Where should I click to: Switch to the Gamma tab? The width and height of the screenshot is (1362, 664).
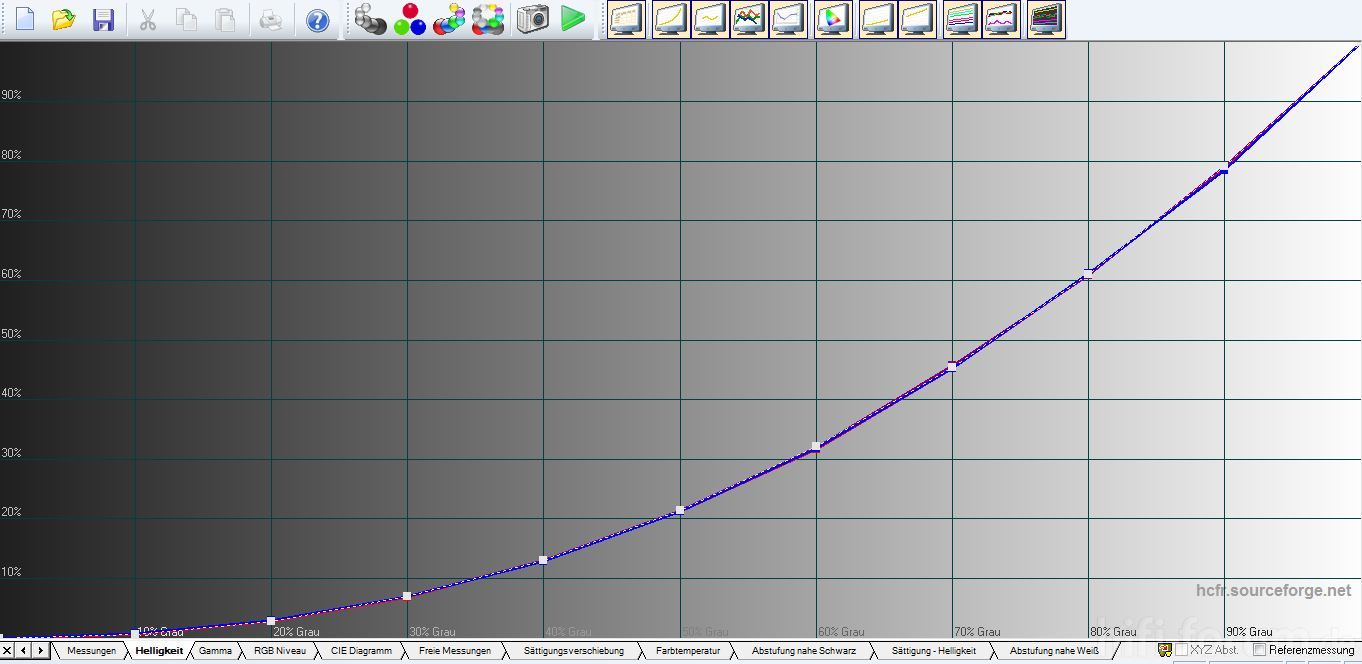pyautogui.click(x=215, y=651)
